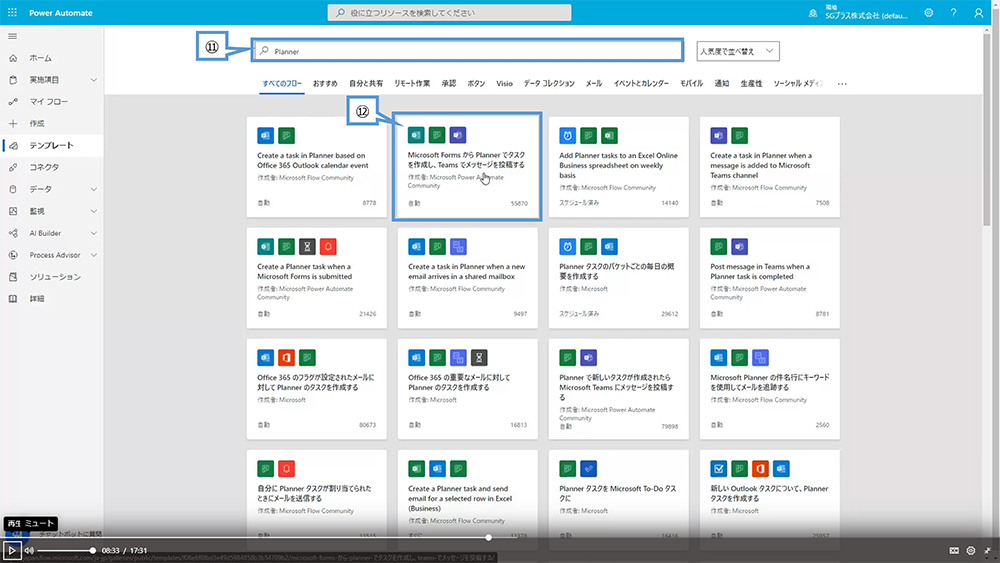Click the My flows icon
Image resolution: width=1000 pixels, height=563 pixels.
click(x=13, y=102)
